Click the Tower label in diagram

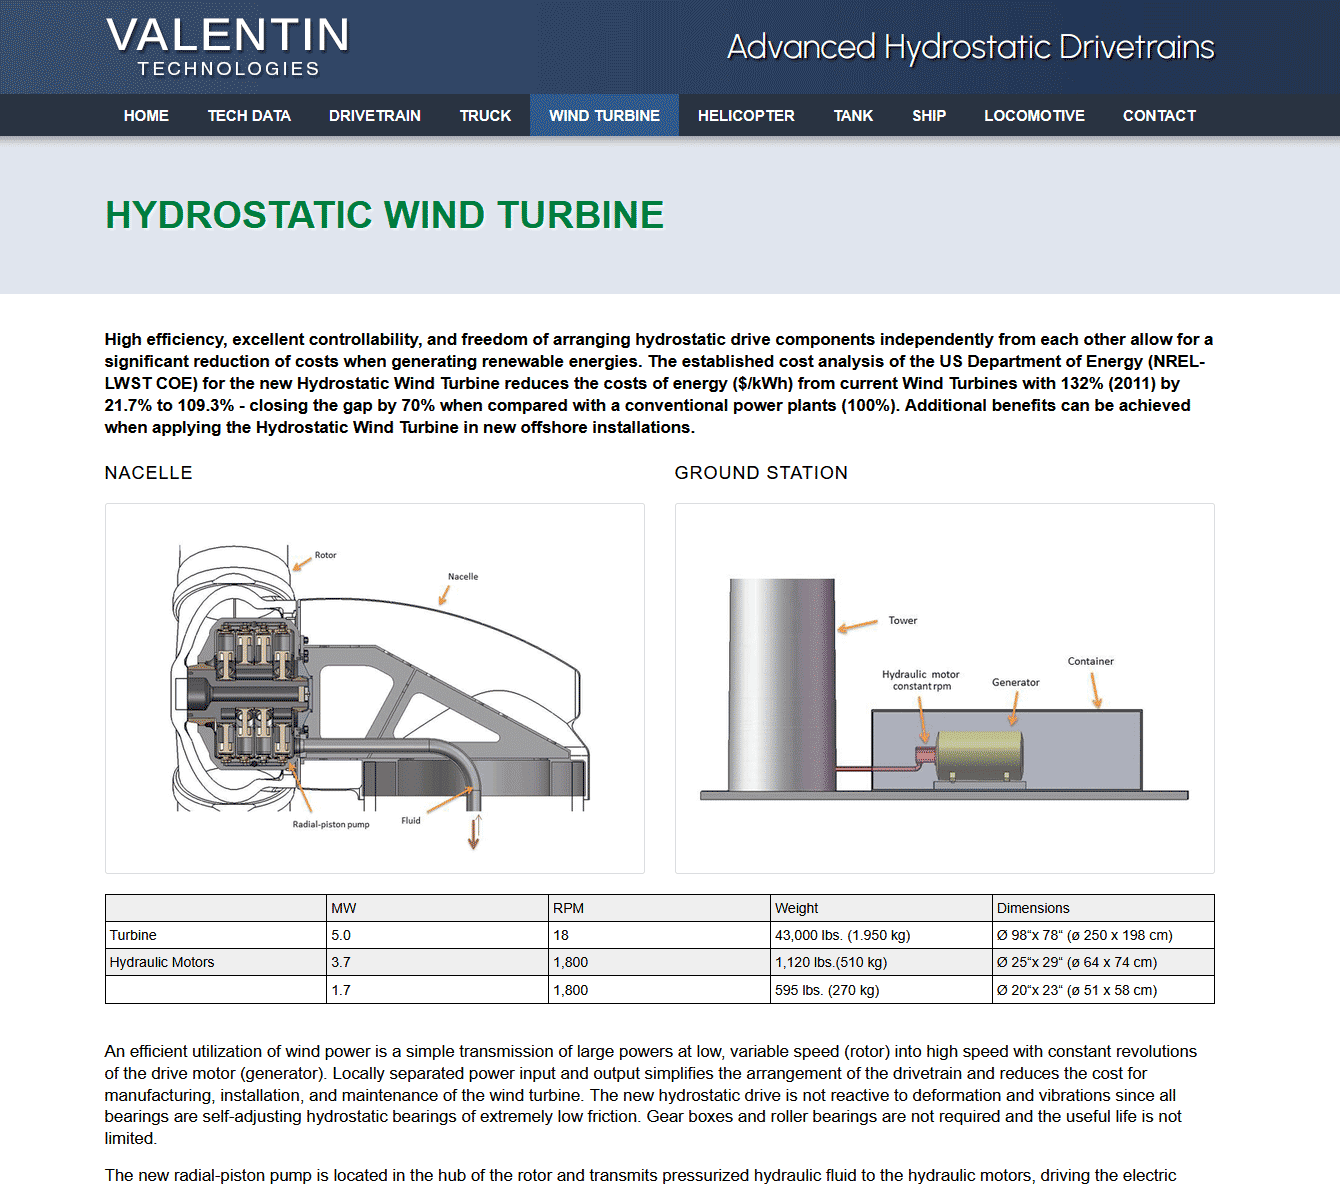pos(903,621)
